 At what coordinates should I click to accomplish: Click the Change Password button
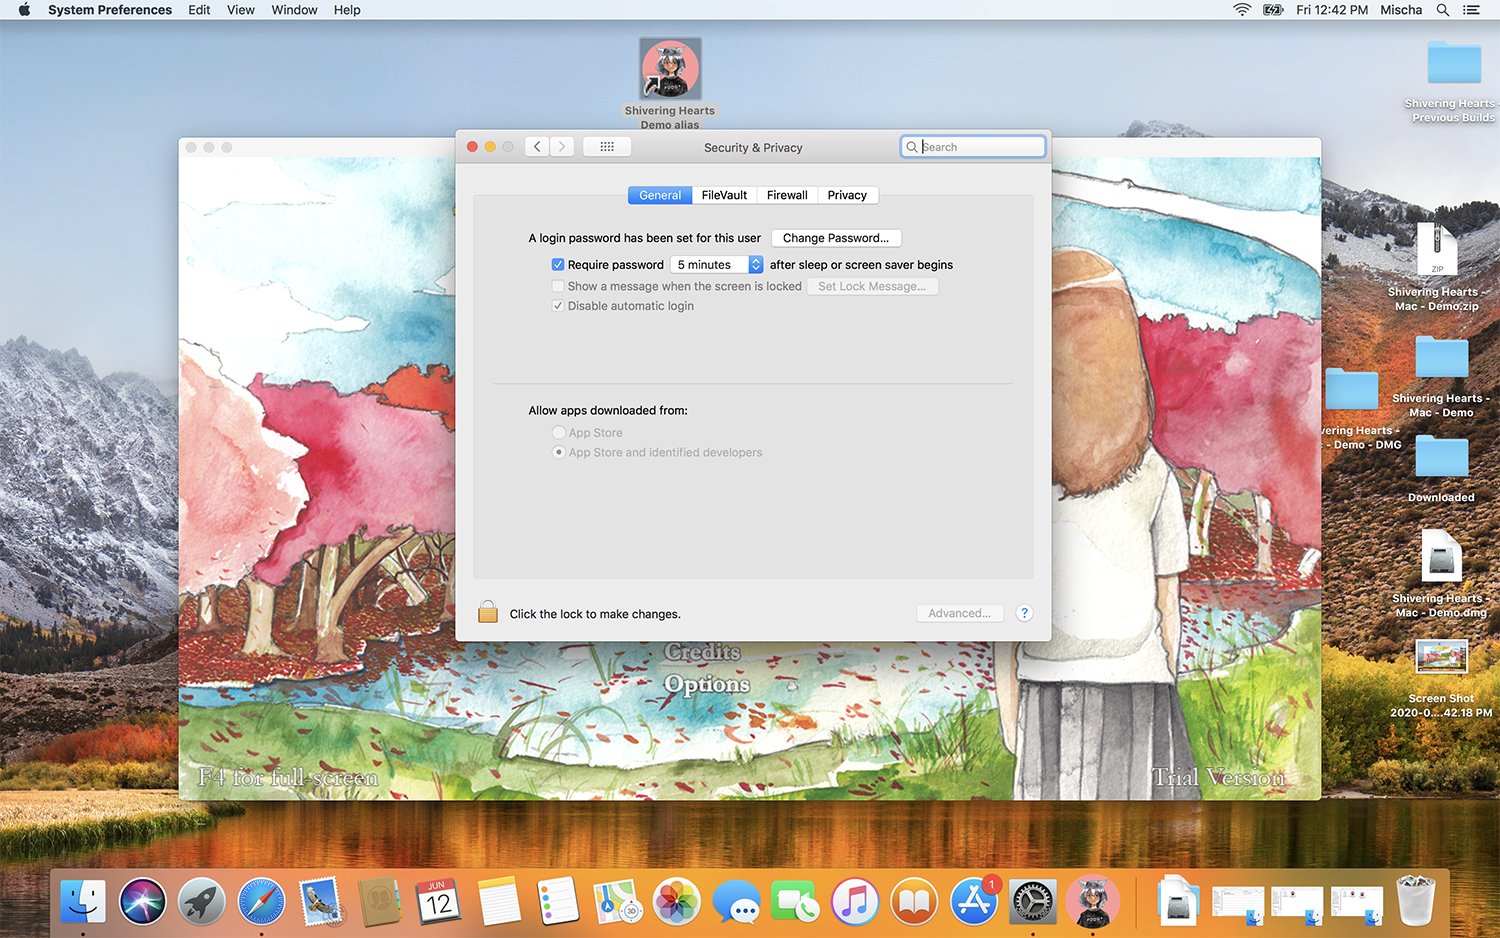point(836,238)
